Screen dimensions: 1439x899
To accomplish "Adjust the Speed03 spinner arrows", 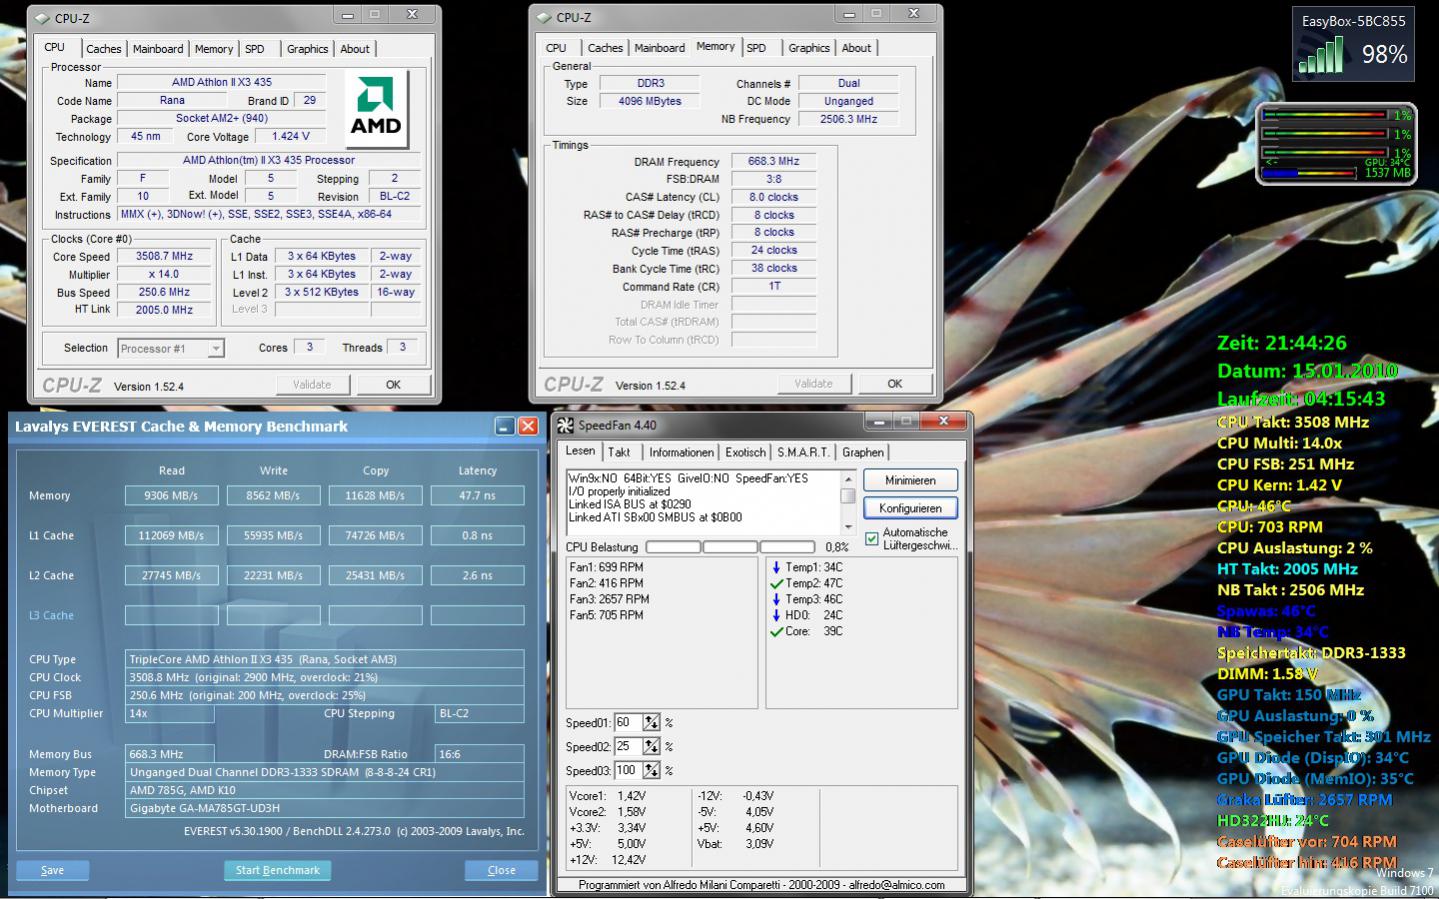I will click(x=651, y=770).
